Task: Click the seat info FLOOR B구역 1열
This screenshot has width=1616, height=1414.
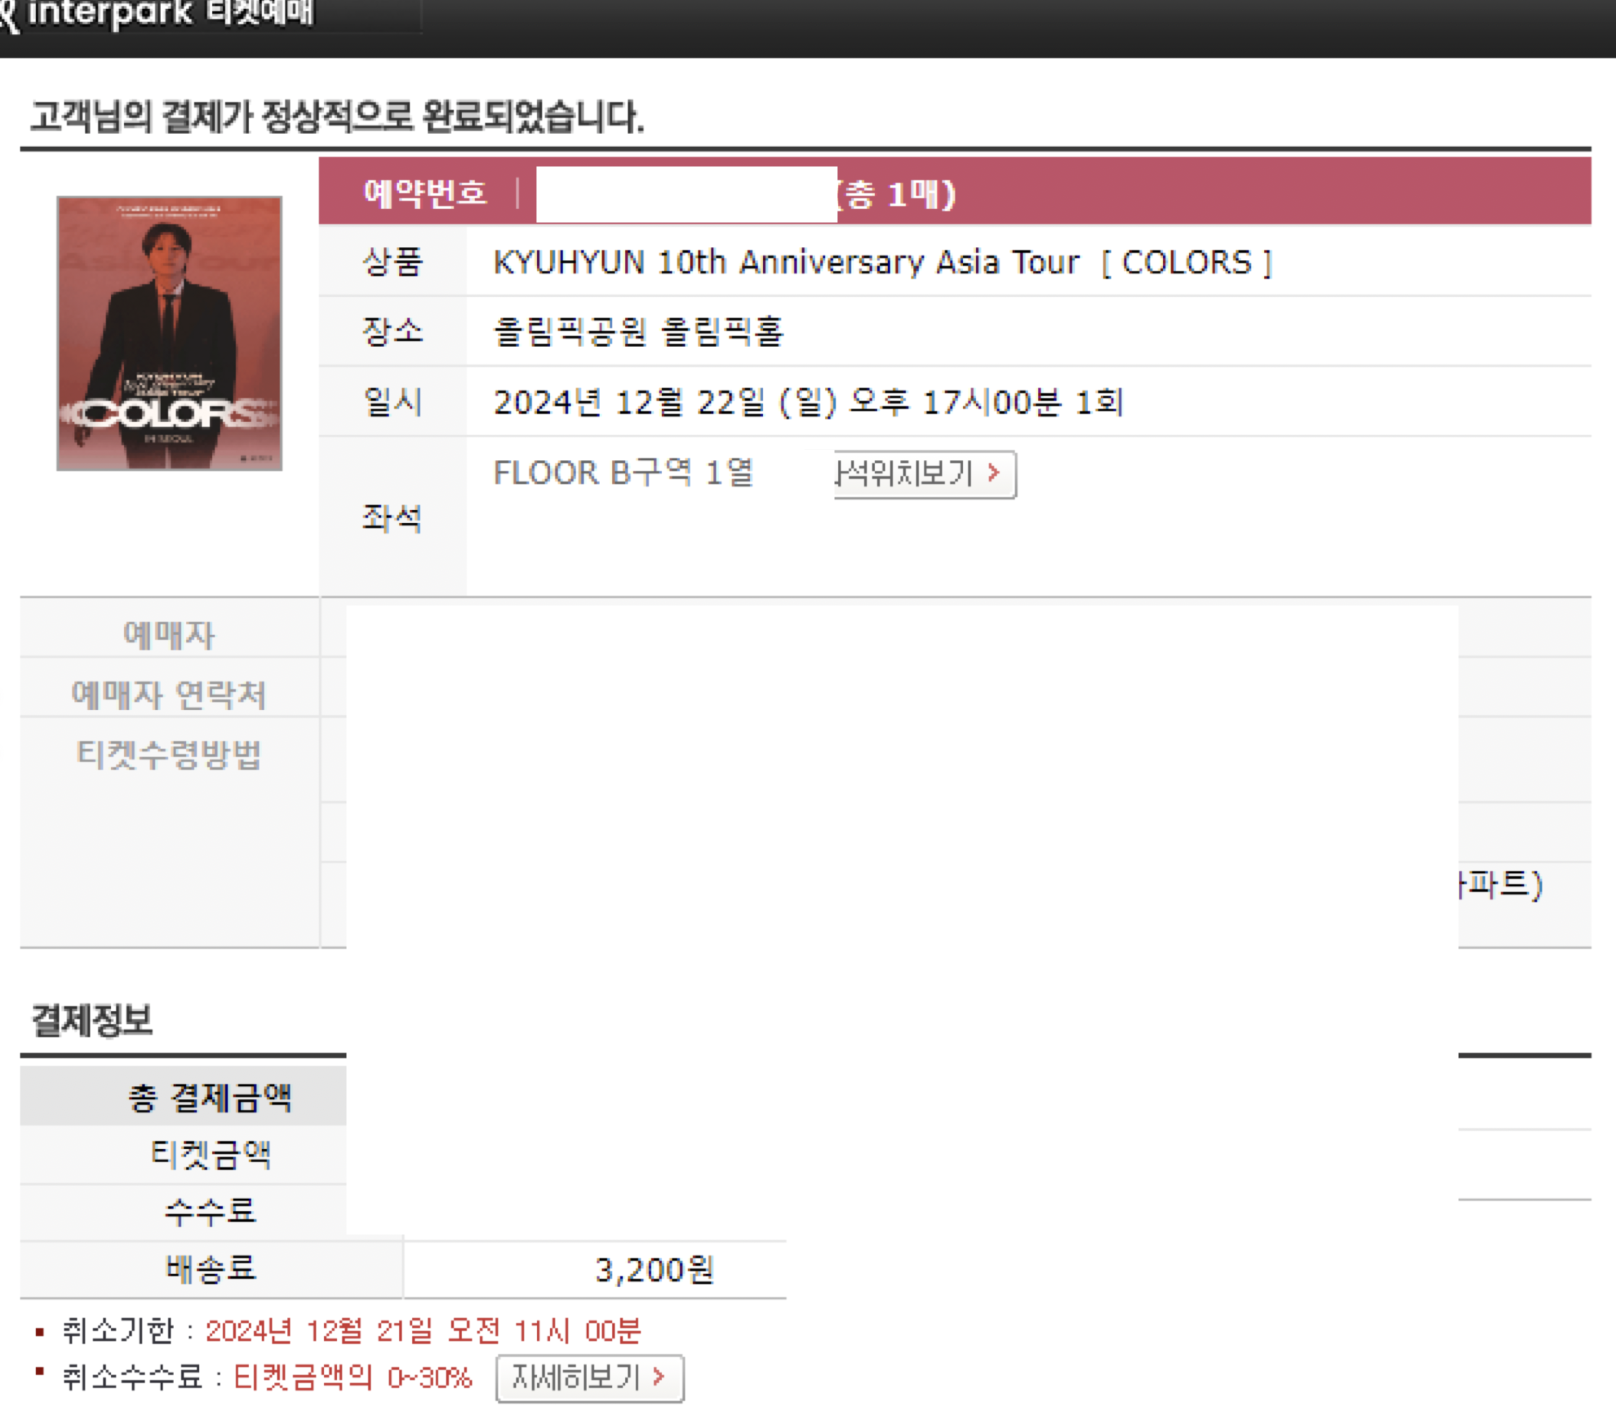Action: coord(623,472)
